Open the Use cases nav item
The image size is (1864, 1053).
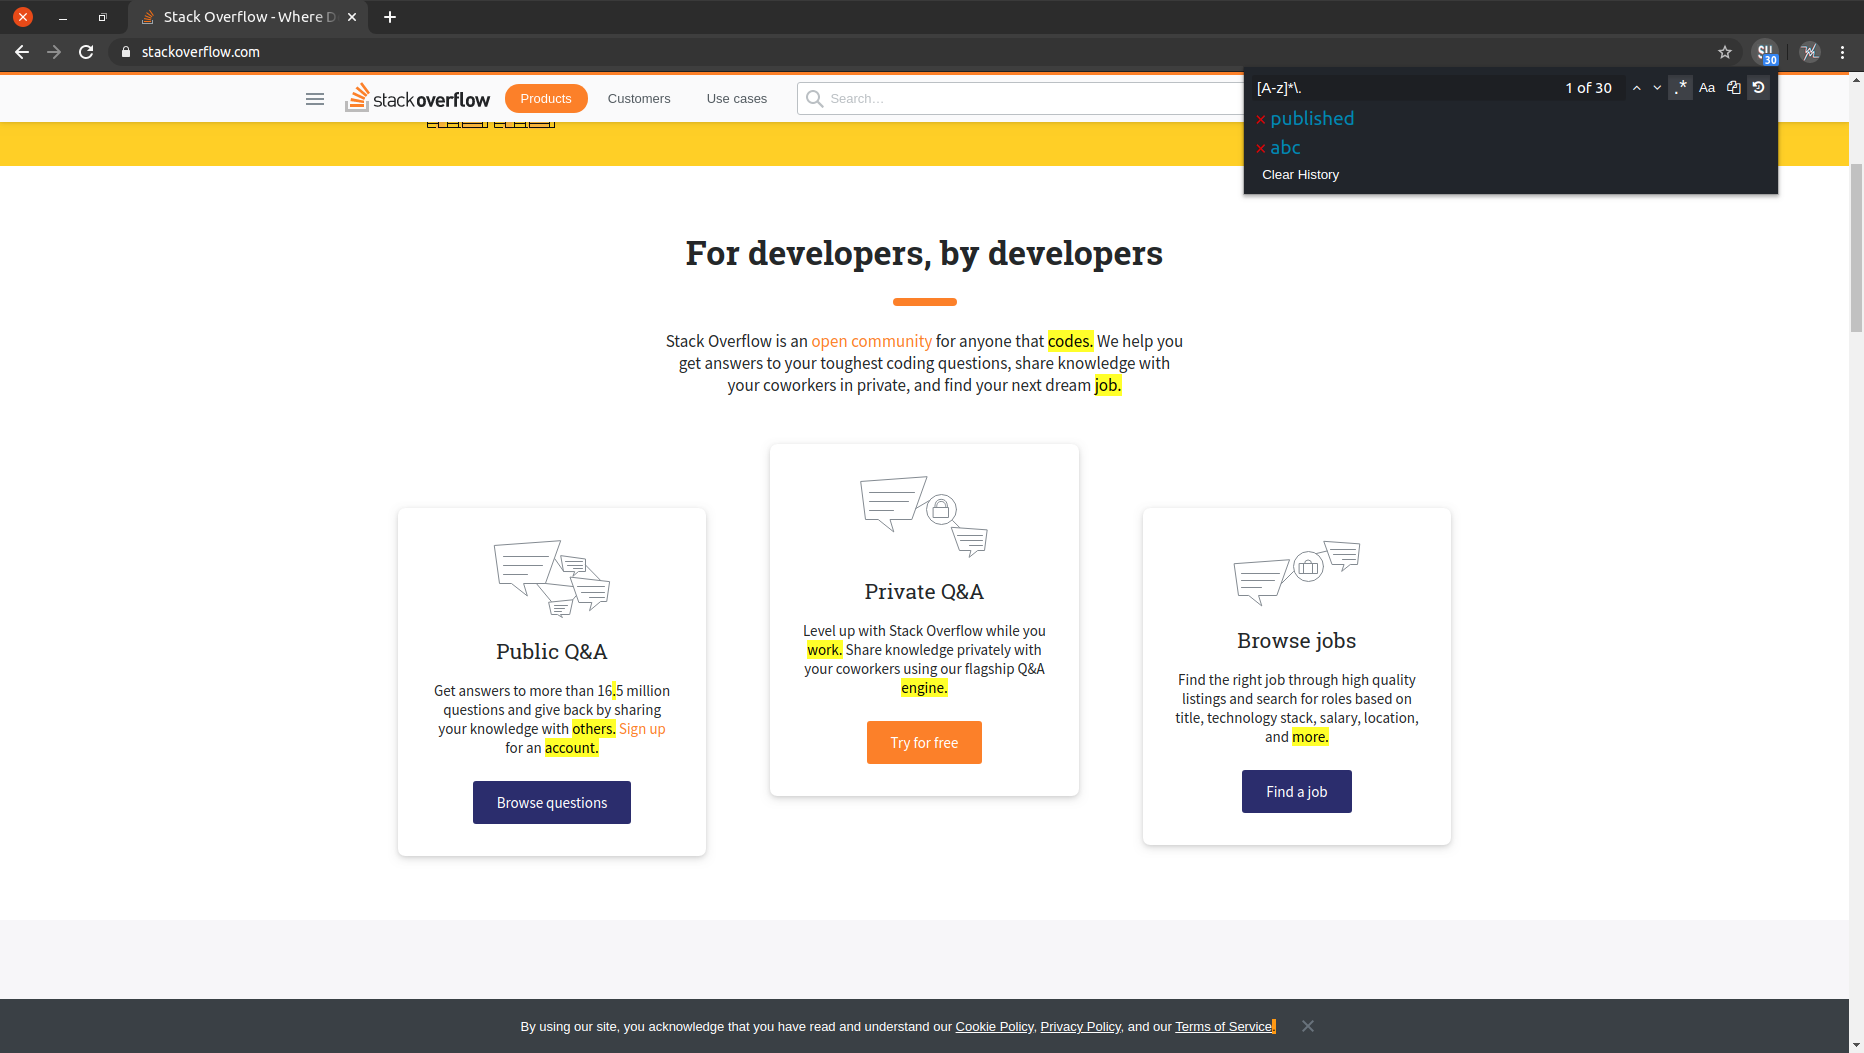(737, 99)
